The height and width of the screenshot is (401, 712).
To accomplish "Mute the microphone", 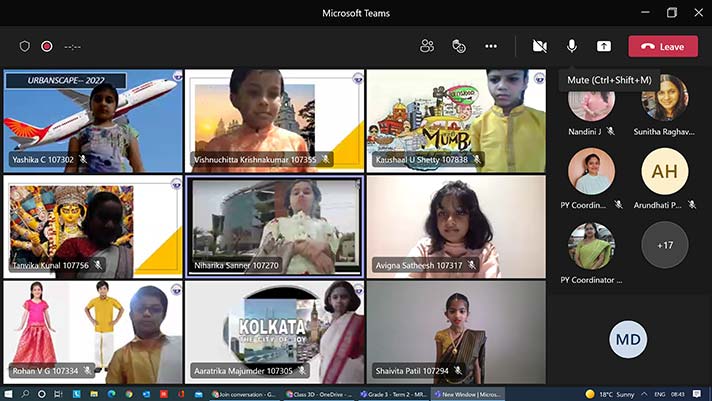I will click(572, 46).
